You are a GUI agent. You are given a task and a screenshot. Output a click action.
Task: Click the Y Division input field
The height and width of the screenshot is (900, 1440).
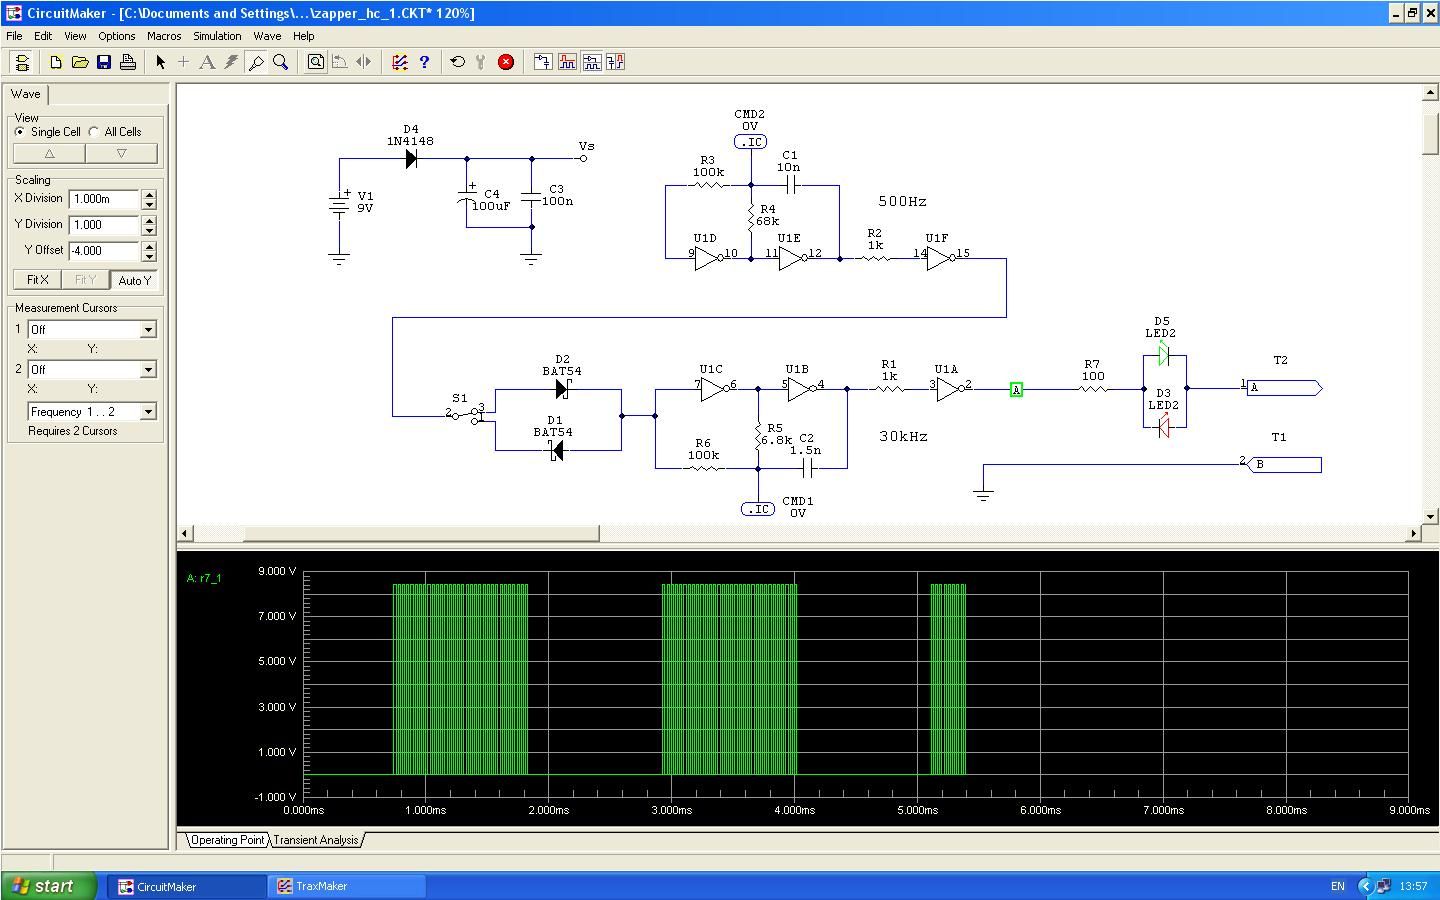point(105,225)
